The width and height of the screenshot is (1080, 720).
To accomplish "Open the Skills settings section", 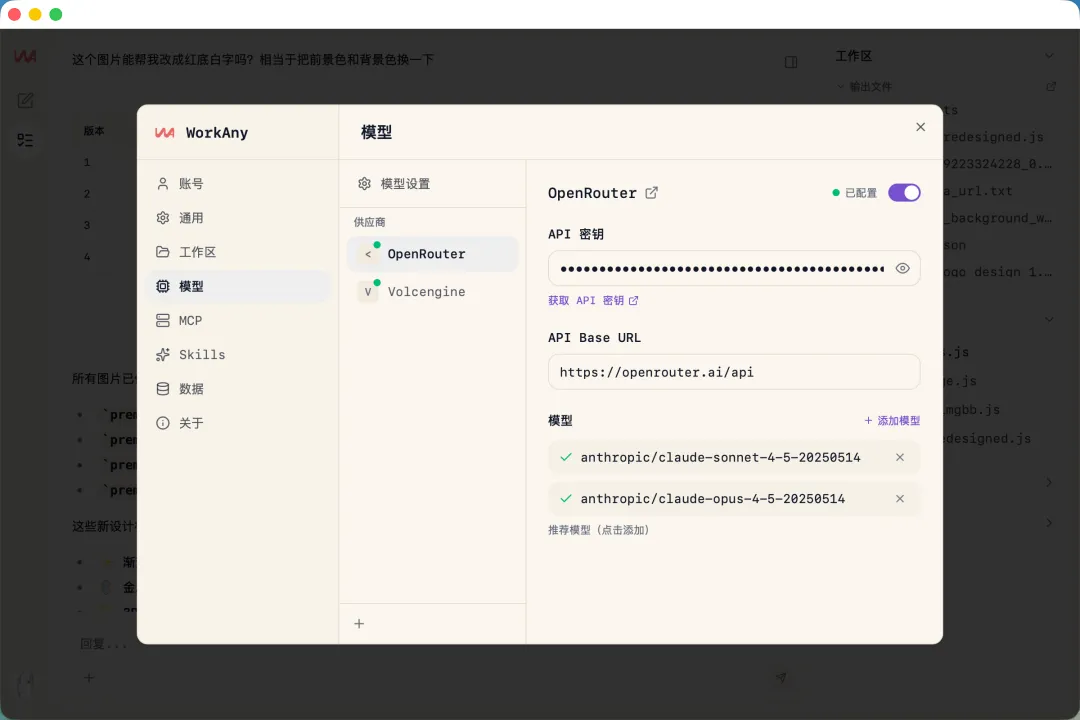I will click(202, 355).
